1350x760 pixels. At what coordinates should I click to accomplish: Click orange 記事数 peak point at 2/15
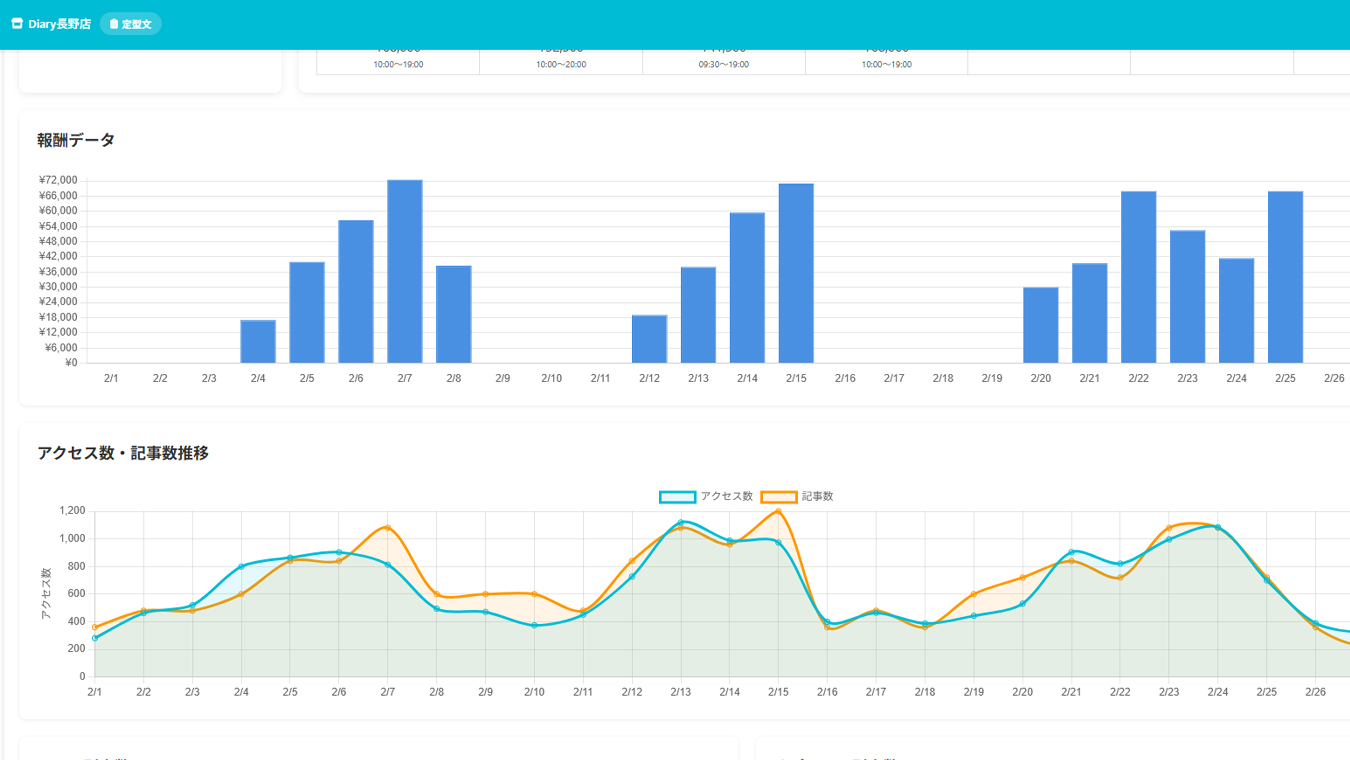[778, 512]
